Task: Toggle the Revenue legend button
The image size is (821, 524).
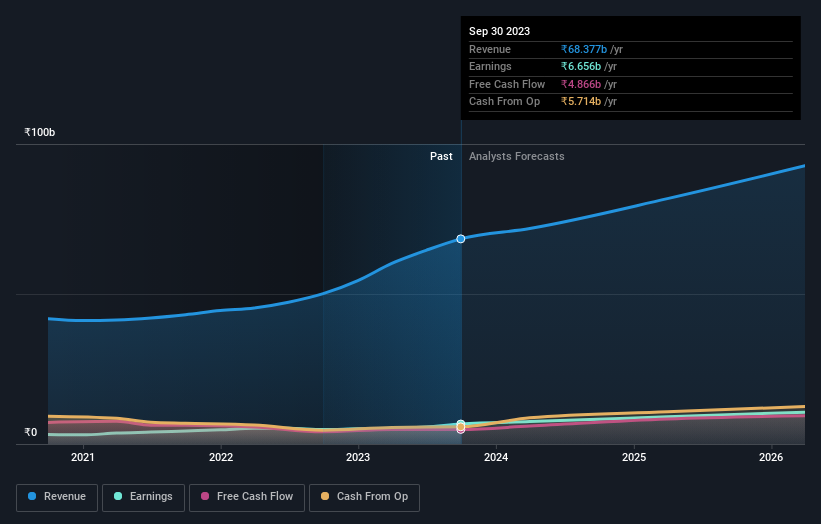Action: tap(57, 497)
